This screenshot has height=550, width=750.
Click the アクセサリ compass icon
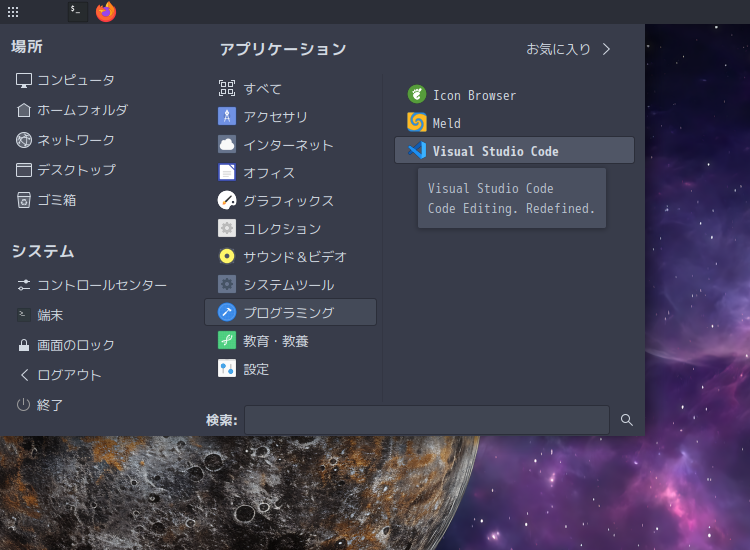(x=227, y=116)
